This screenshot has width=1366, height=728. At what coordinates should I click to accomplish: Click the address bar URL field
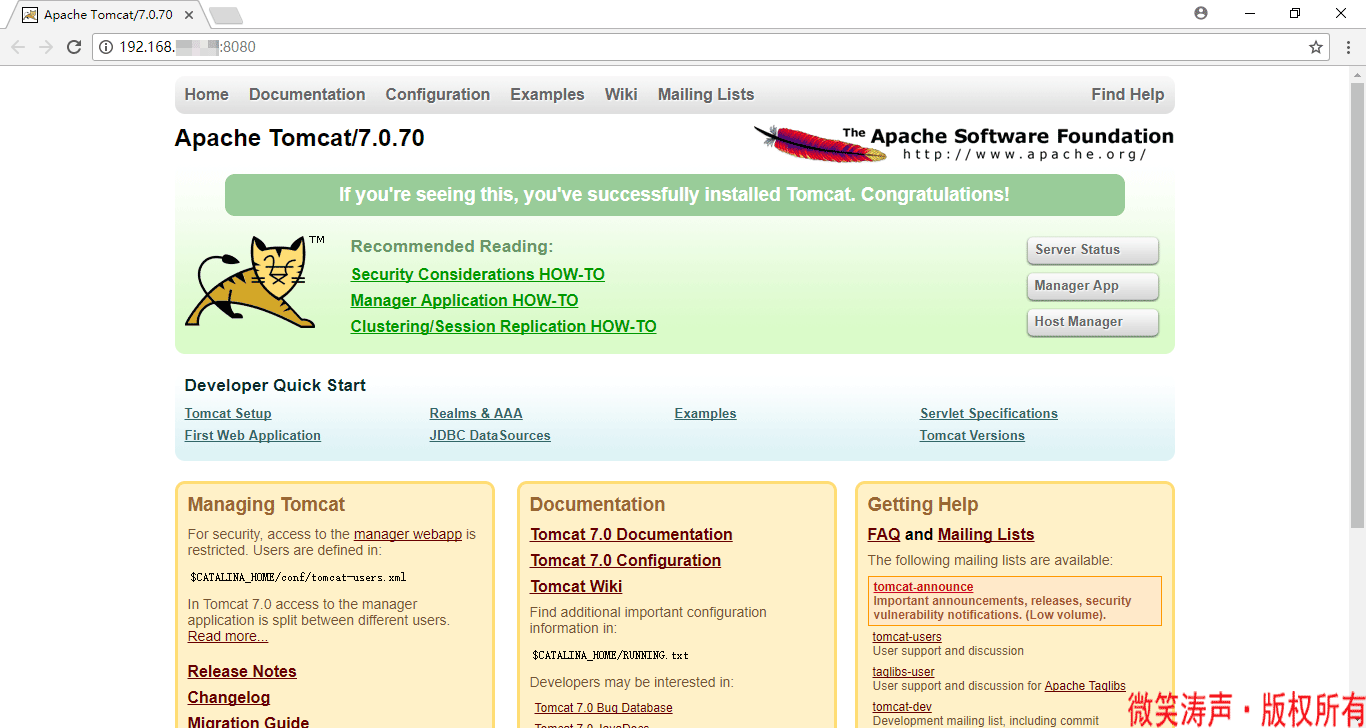[710, 47]
